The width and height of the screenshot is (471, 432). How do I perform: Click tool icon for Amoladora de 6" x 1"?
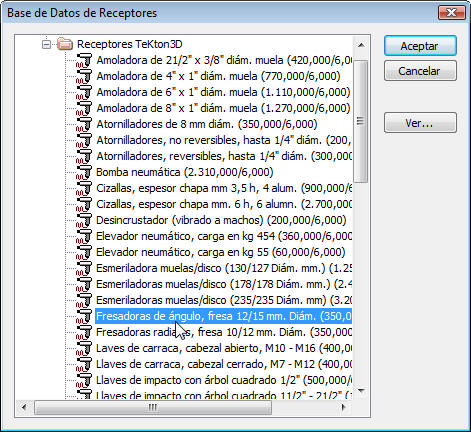pos(84,92)
